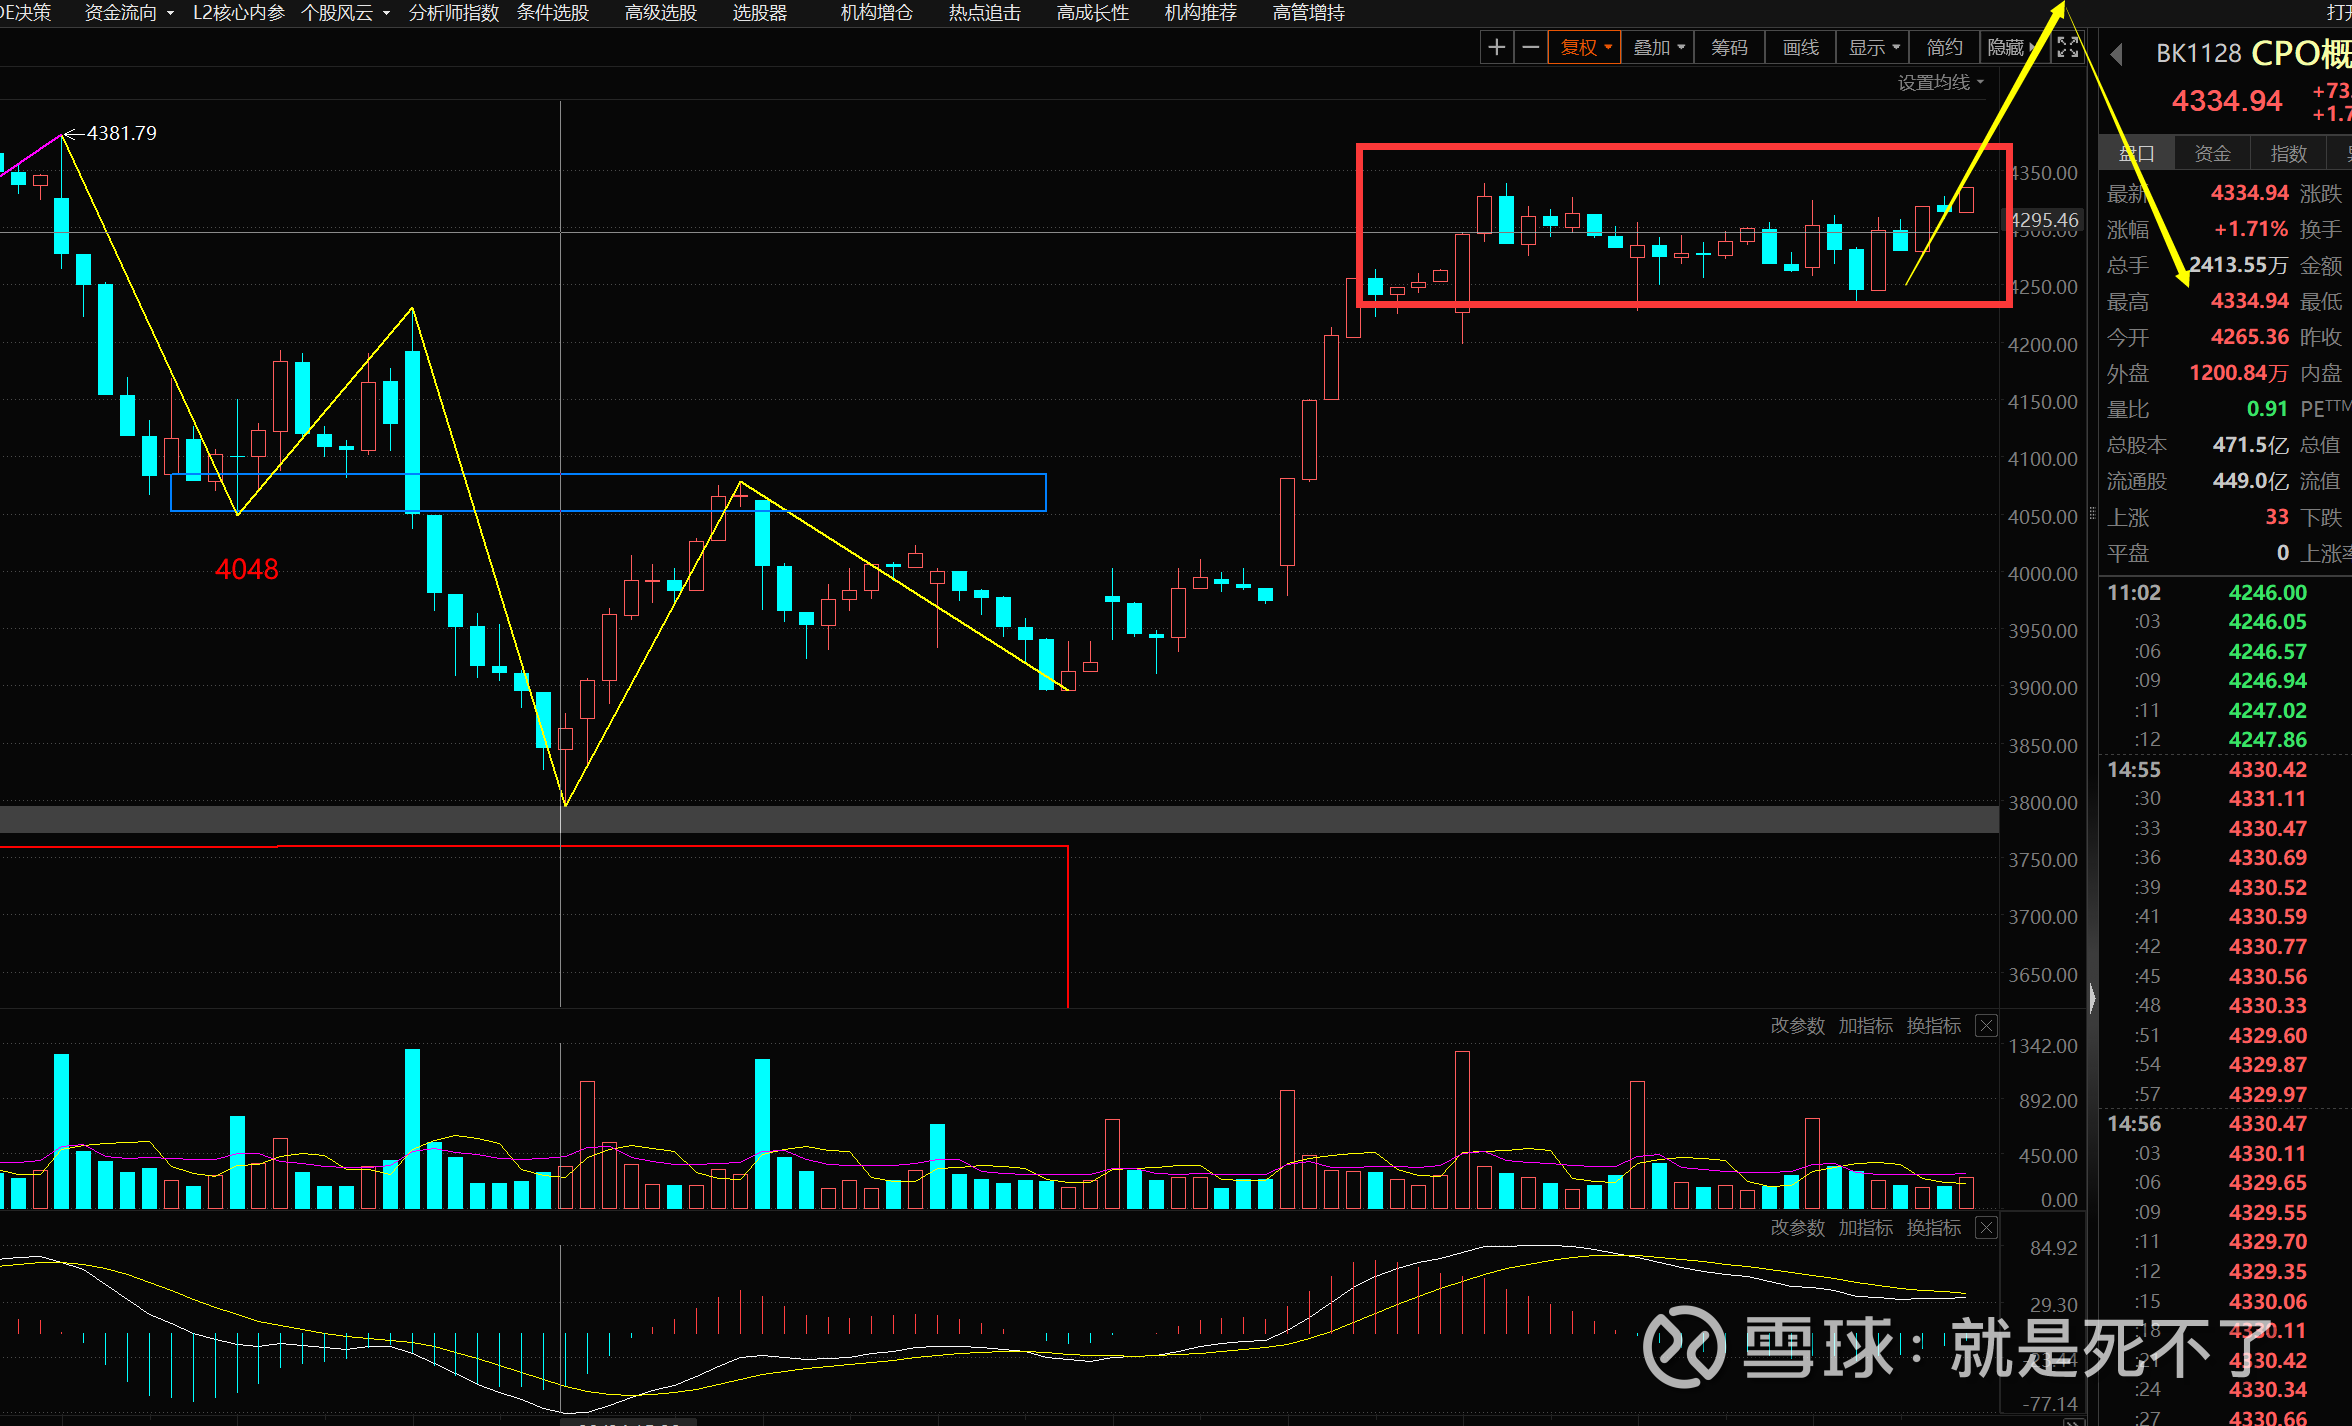This screenshot has width=2352, height=1426.
Task: Click the 外盘 1200.84万 value
Action: click(x=2238, y=373)
